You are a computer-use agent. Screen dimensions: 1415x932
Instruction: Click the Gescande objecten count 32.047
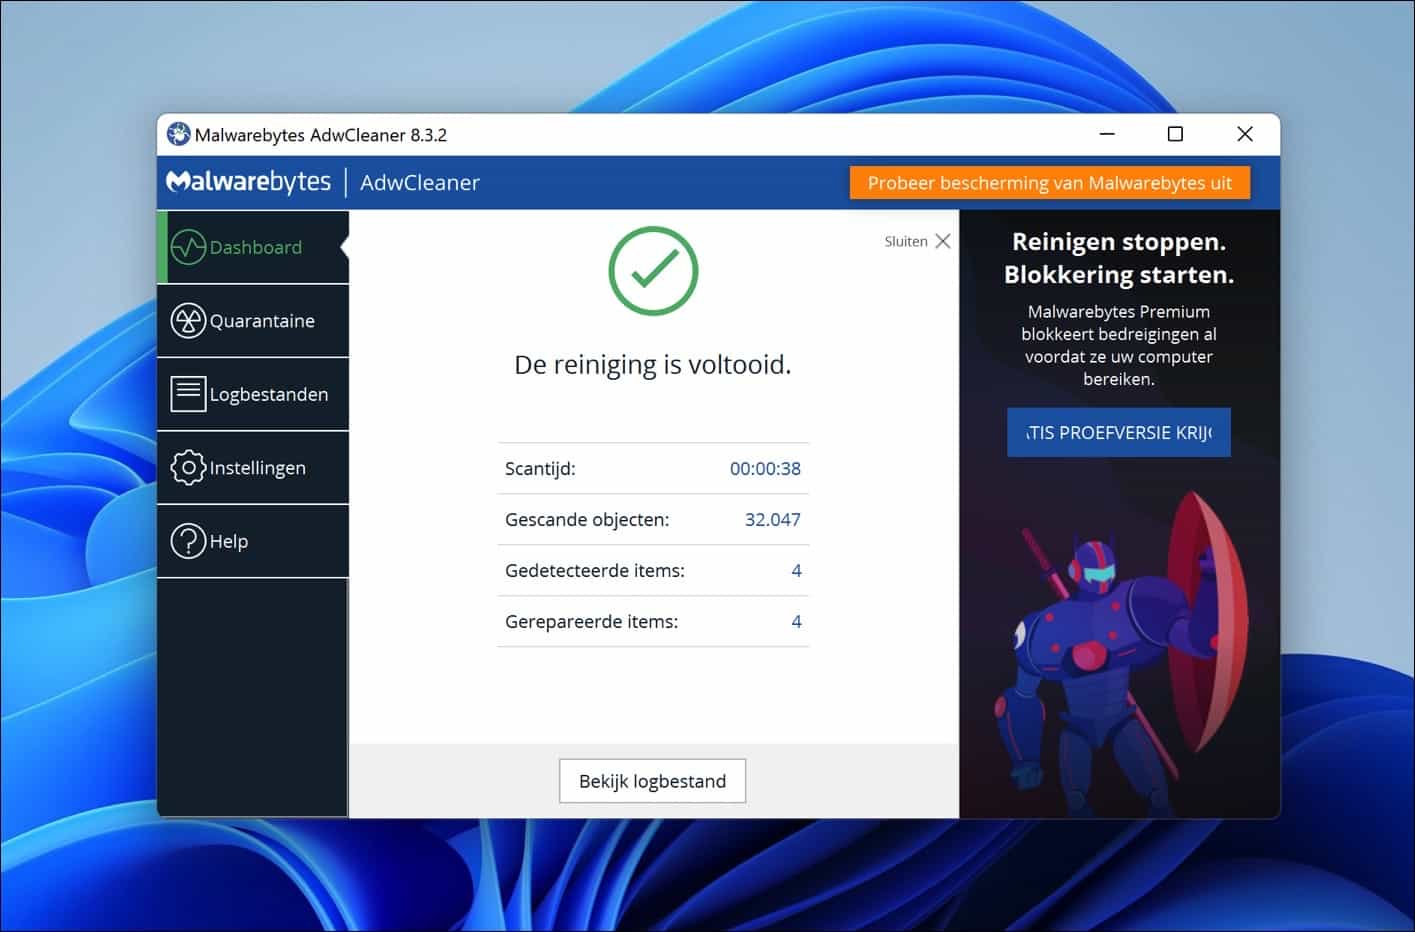(772, 519)
